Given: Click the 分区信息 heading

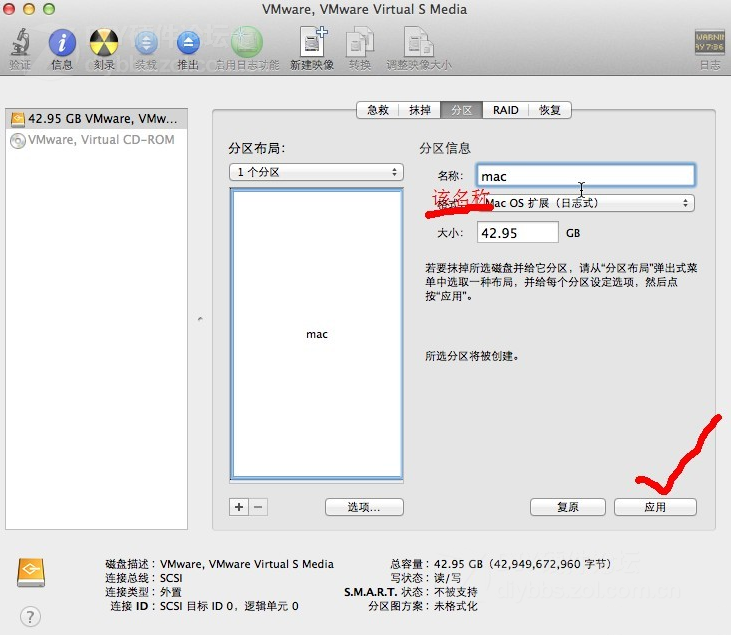Looking at the screenshot, I should (x=445, y=148).
